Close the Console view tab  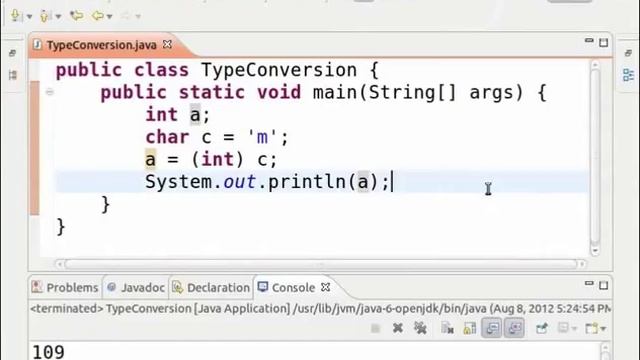[x=325, y=287]
